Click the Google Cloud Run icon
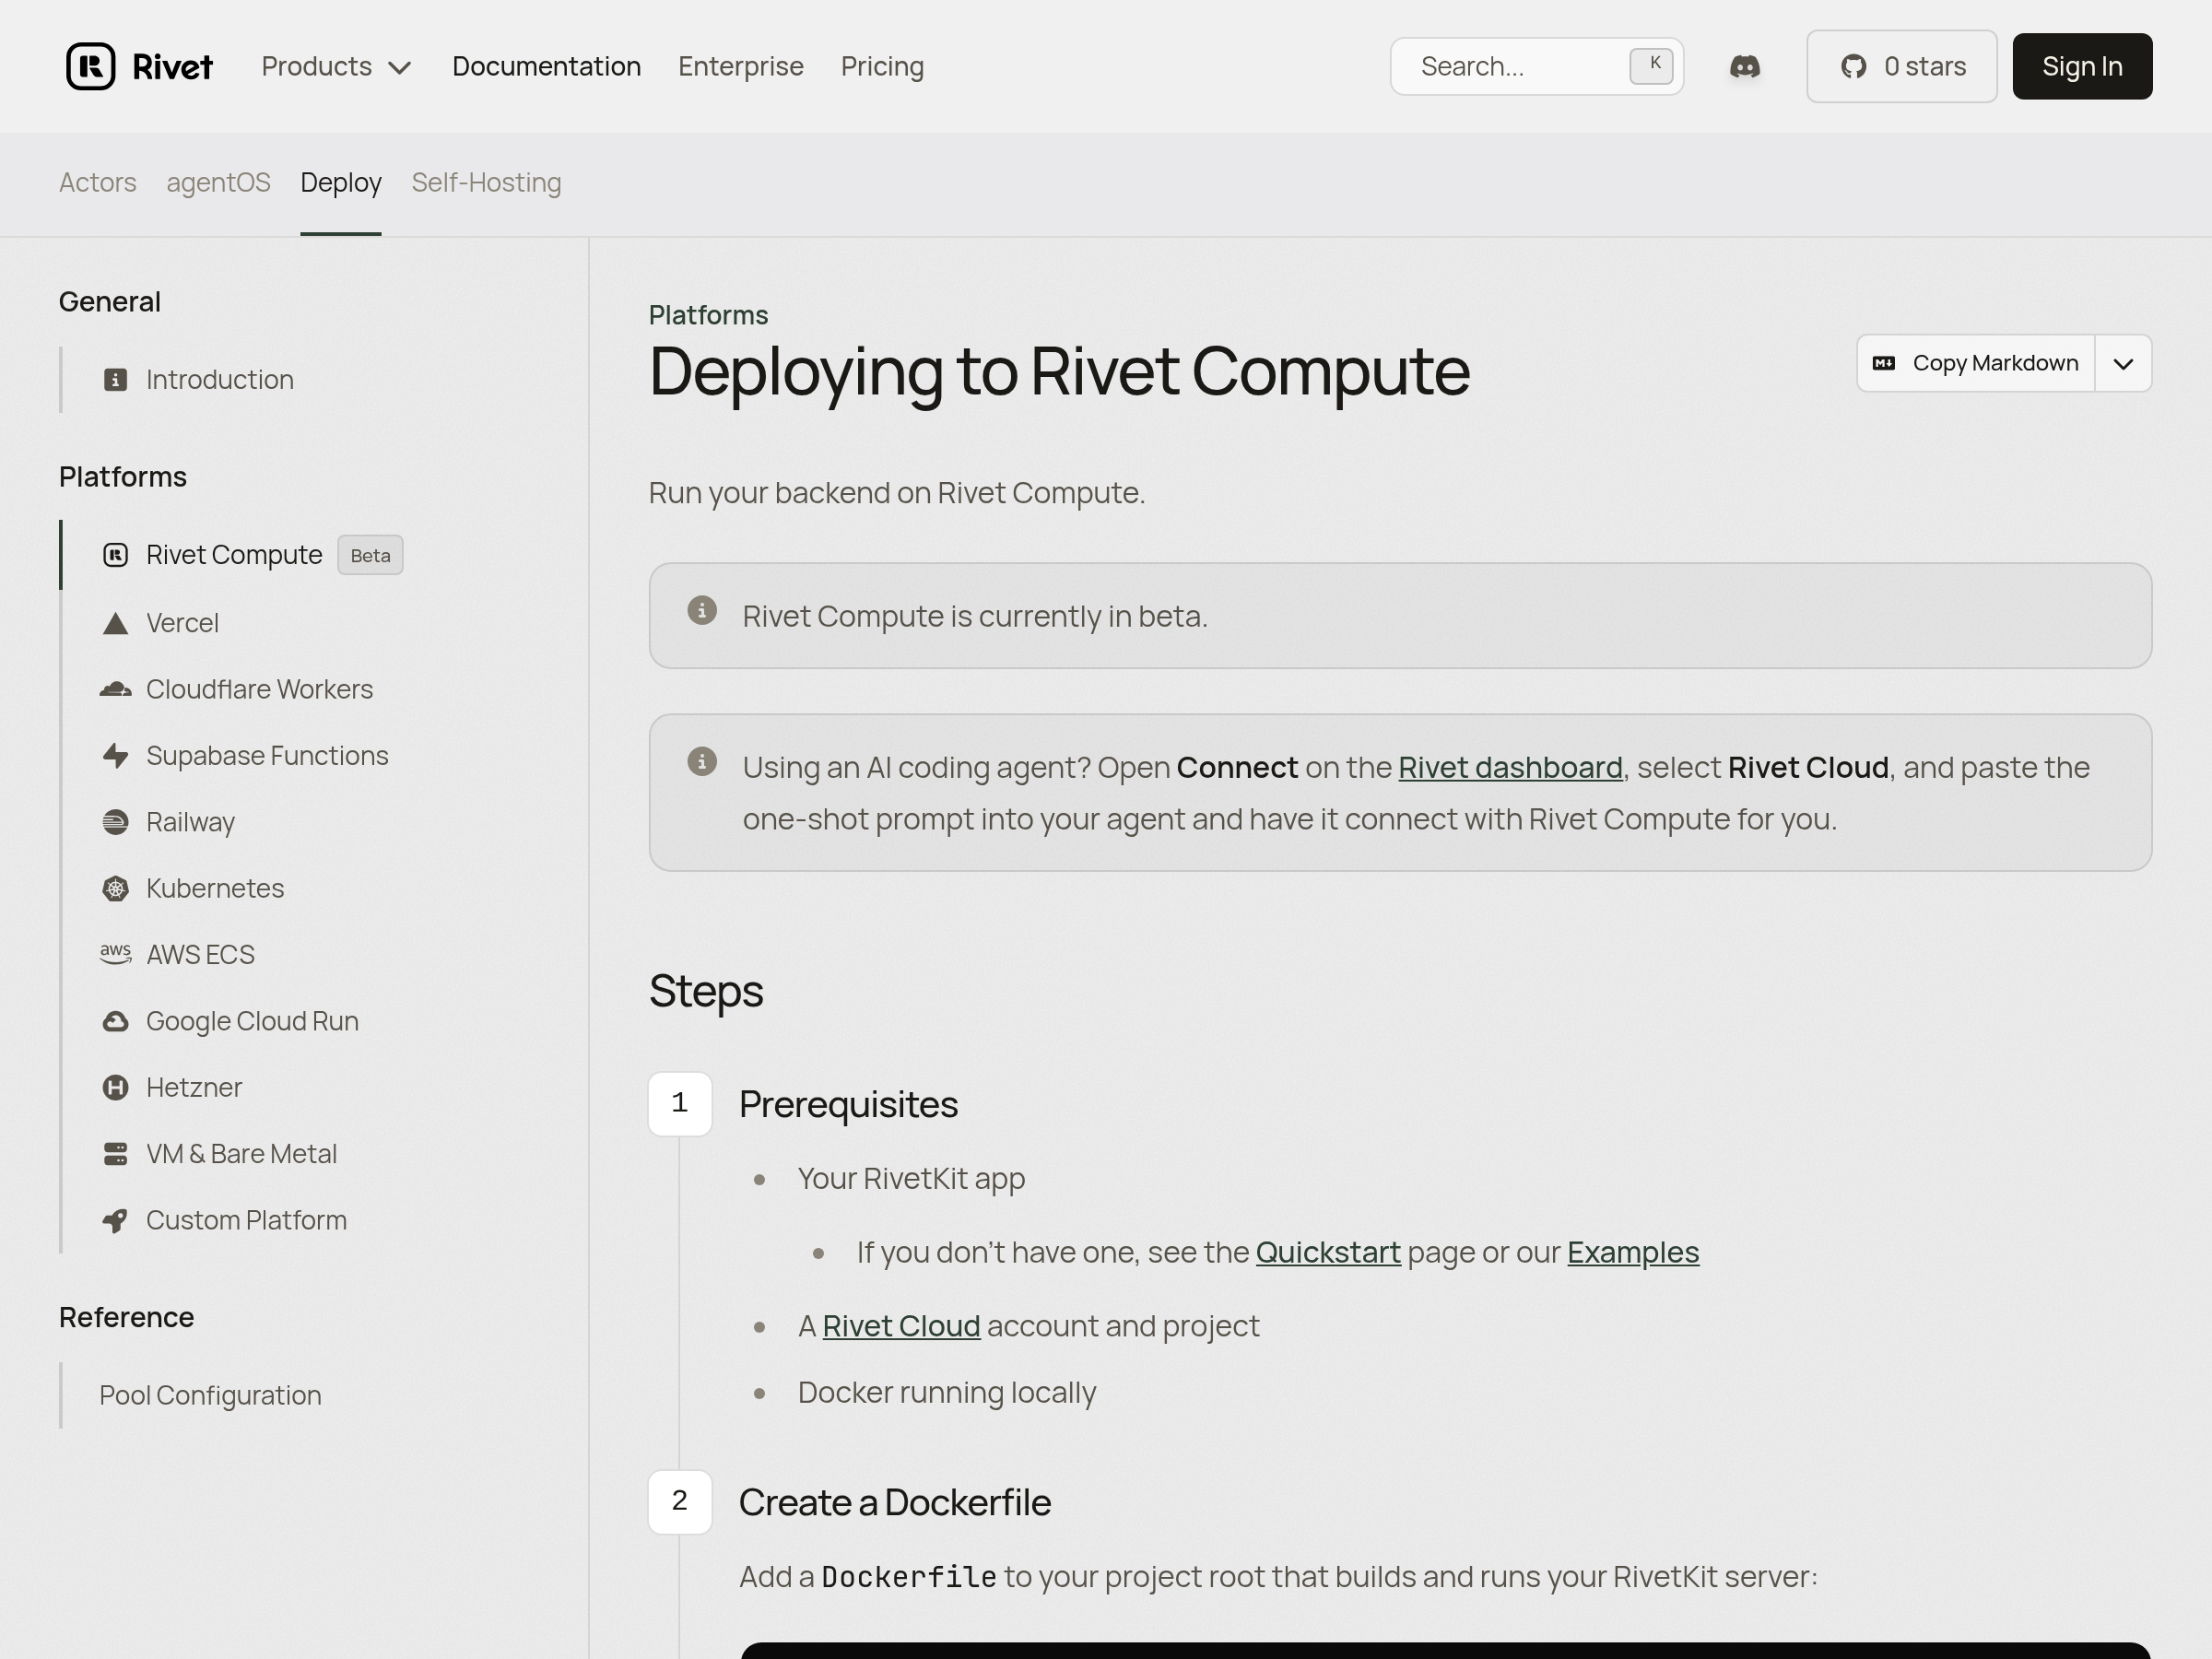 click(115, 1021)
